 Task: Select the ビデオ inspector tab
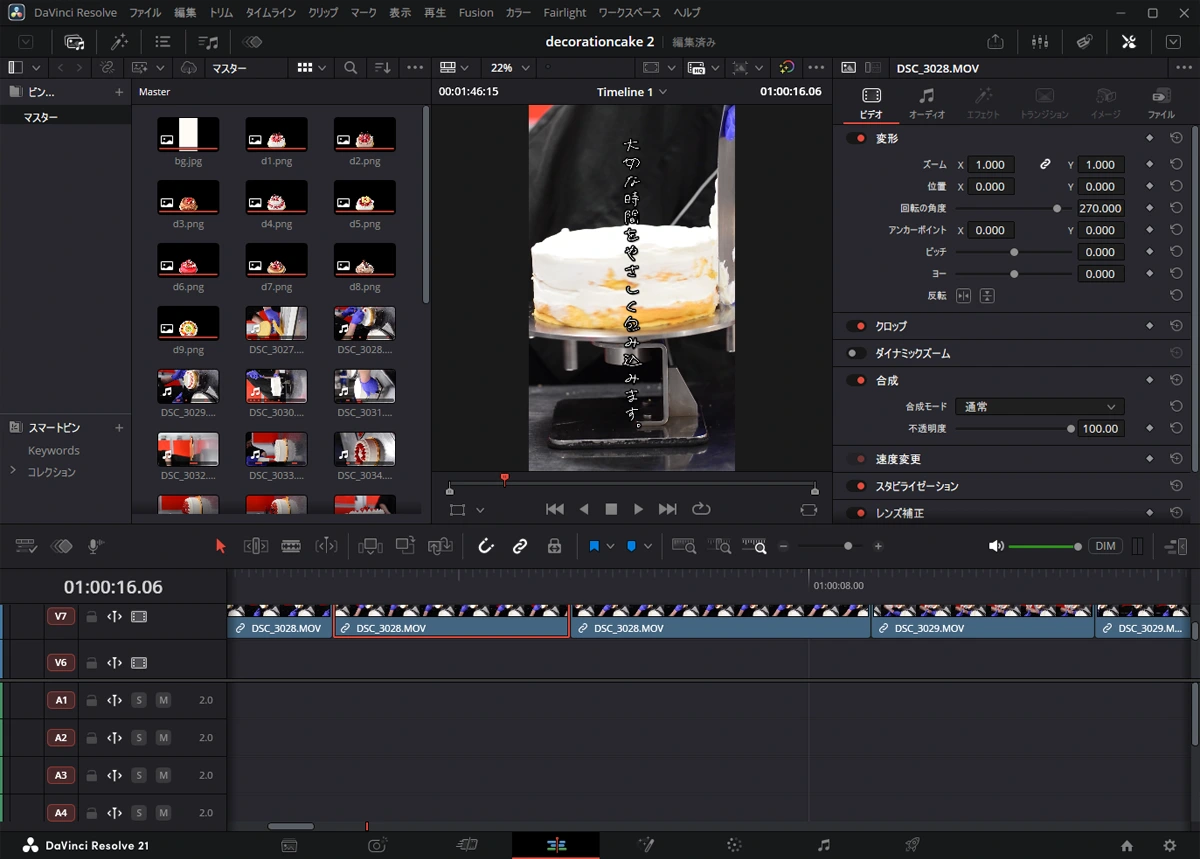[871, 102]
